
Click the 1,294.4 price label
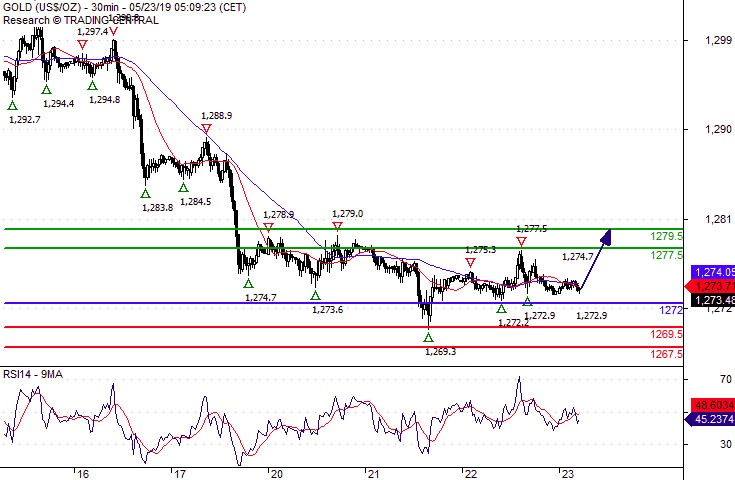(x=59, y=104)
